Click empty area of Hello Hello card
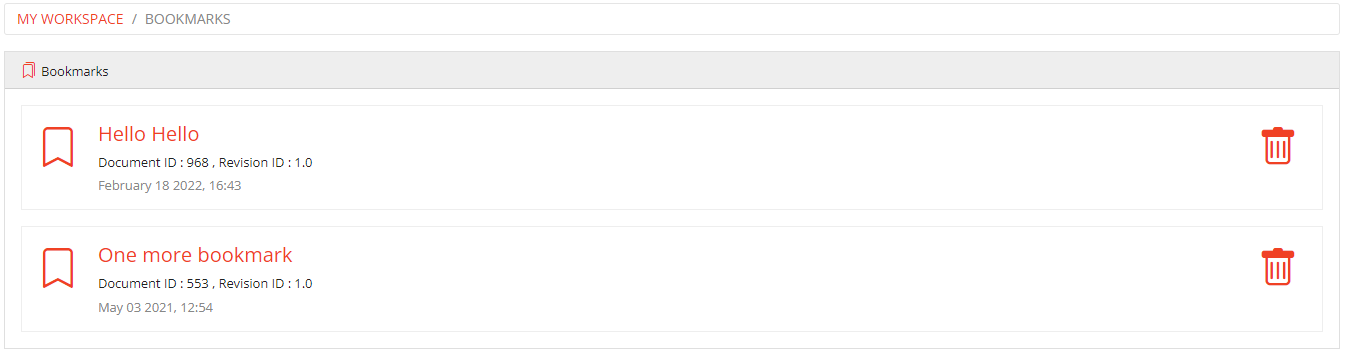 [x=750, y=157]
